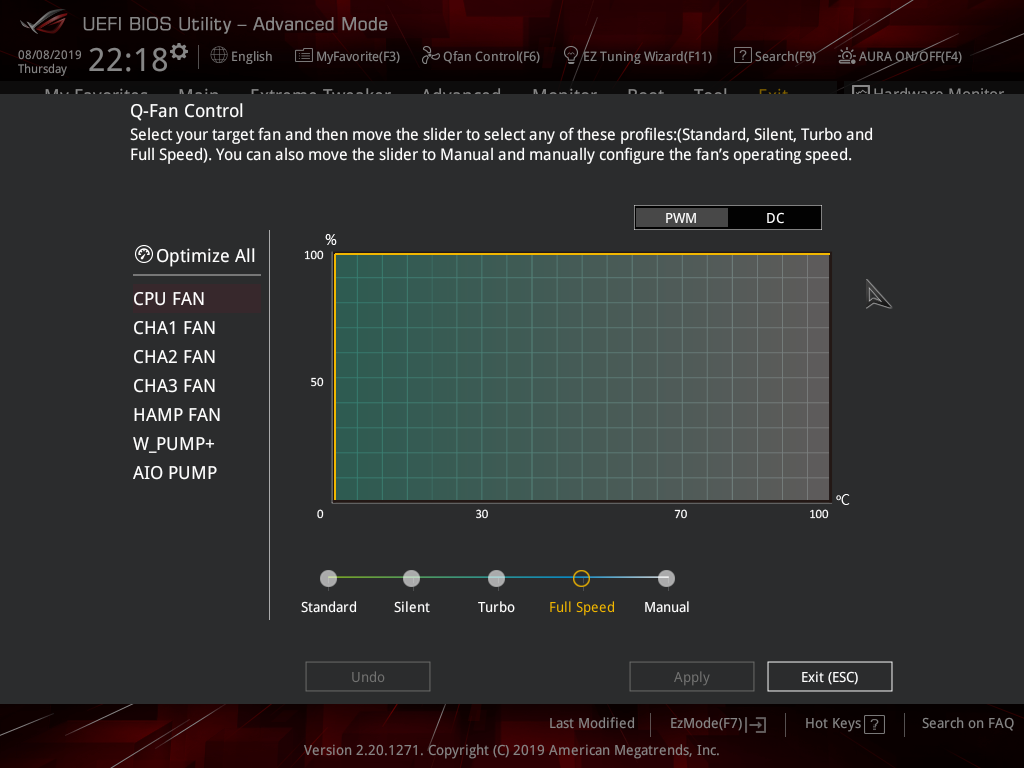Click the Optimize All fan icon
1024x768 pixels.
click(143, 255)
